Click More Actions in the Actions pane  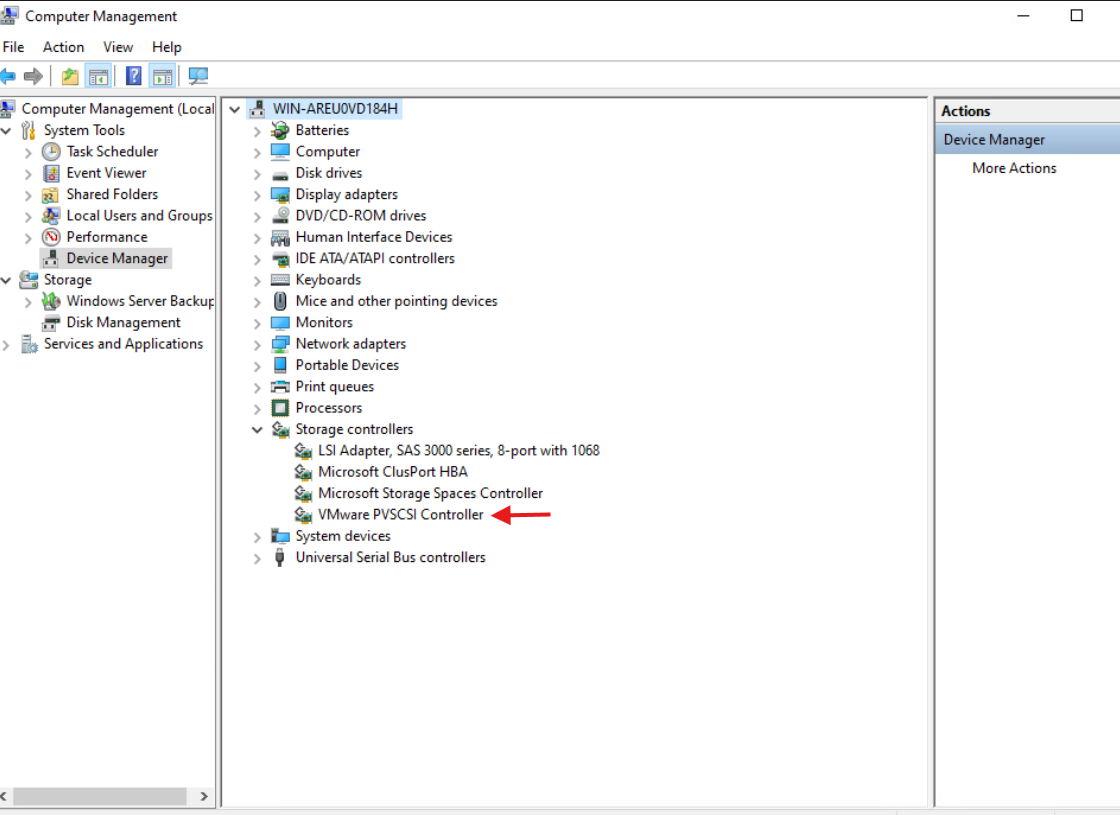coord(1014,168)
